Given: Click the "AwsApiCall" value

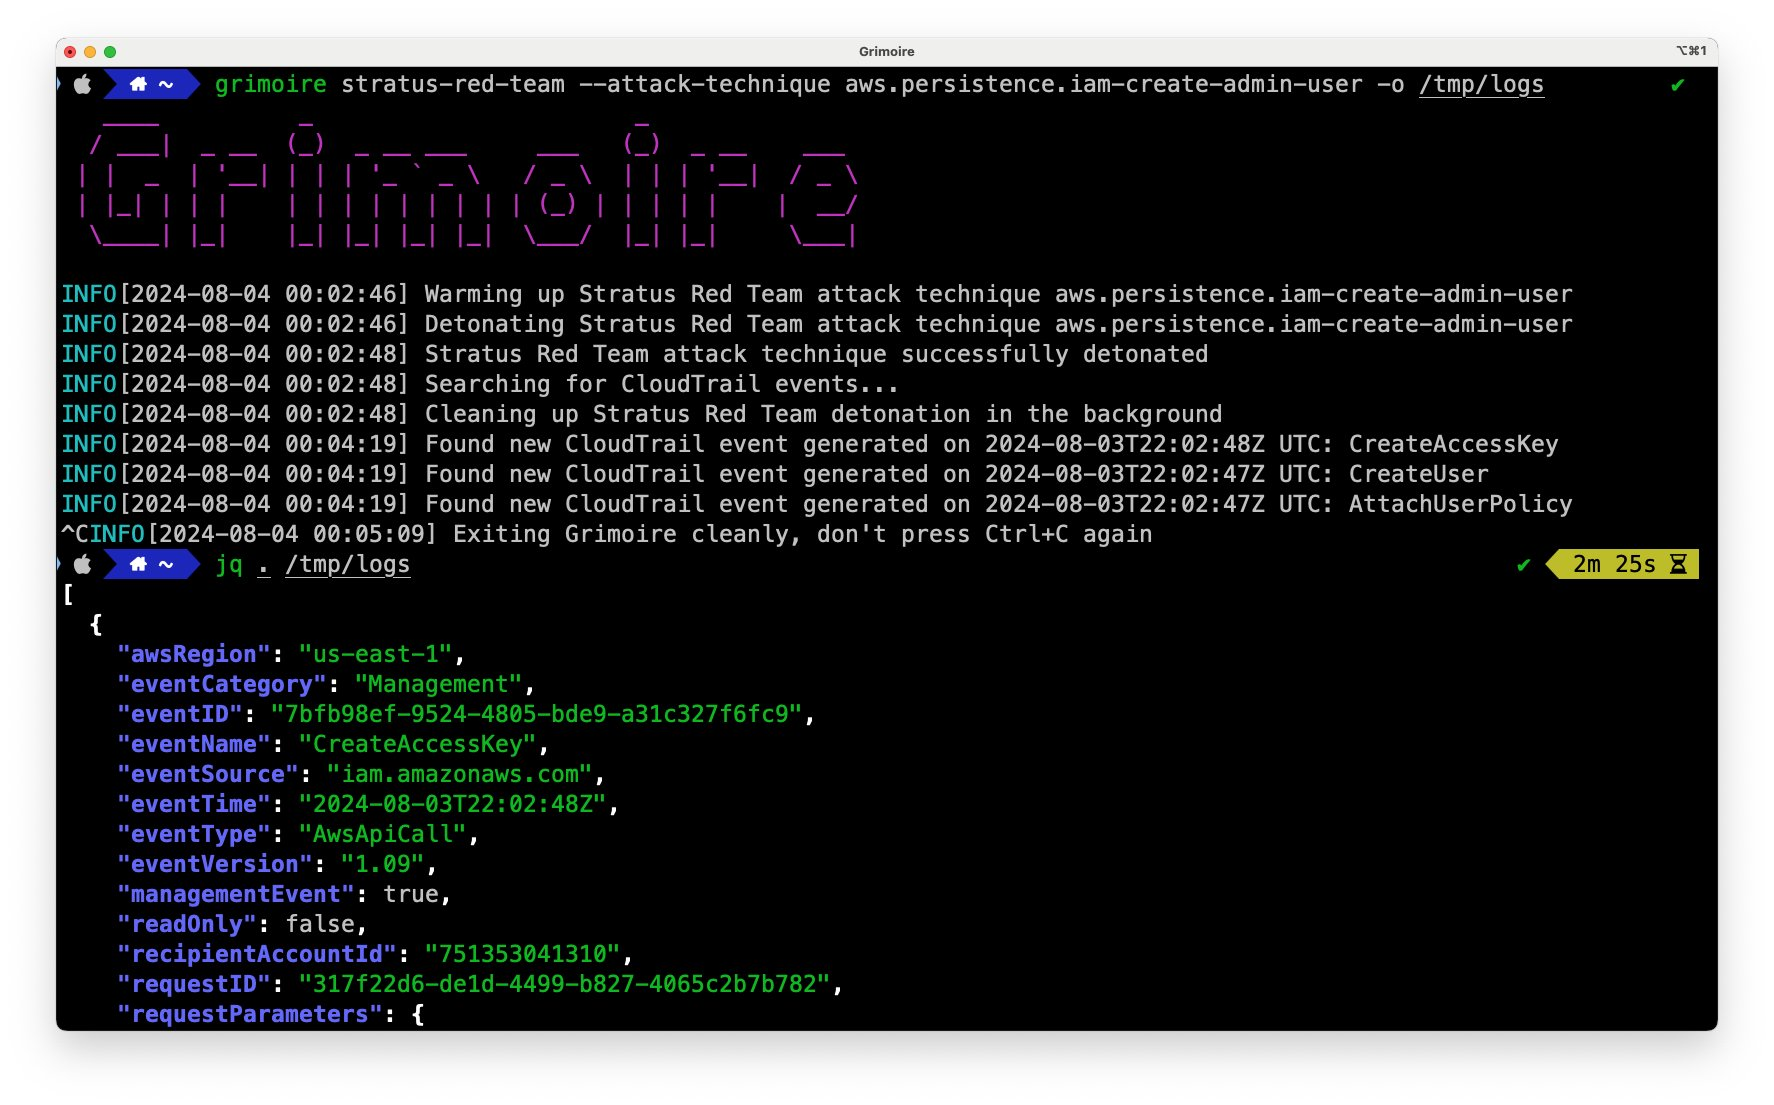Looking at the screenshot, I should pyautogui.click(x=382, y=834).
